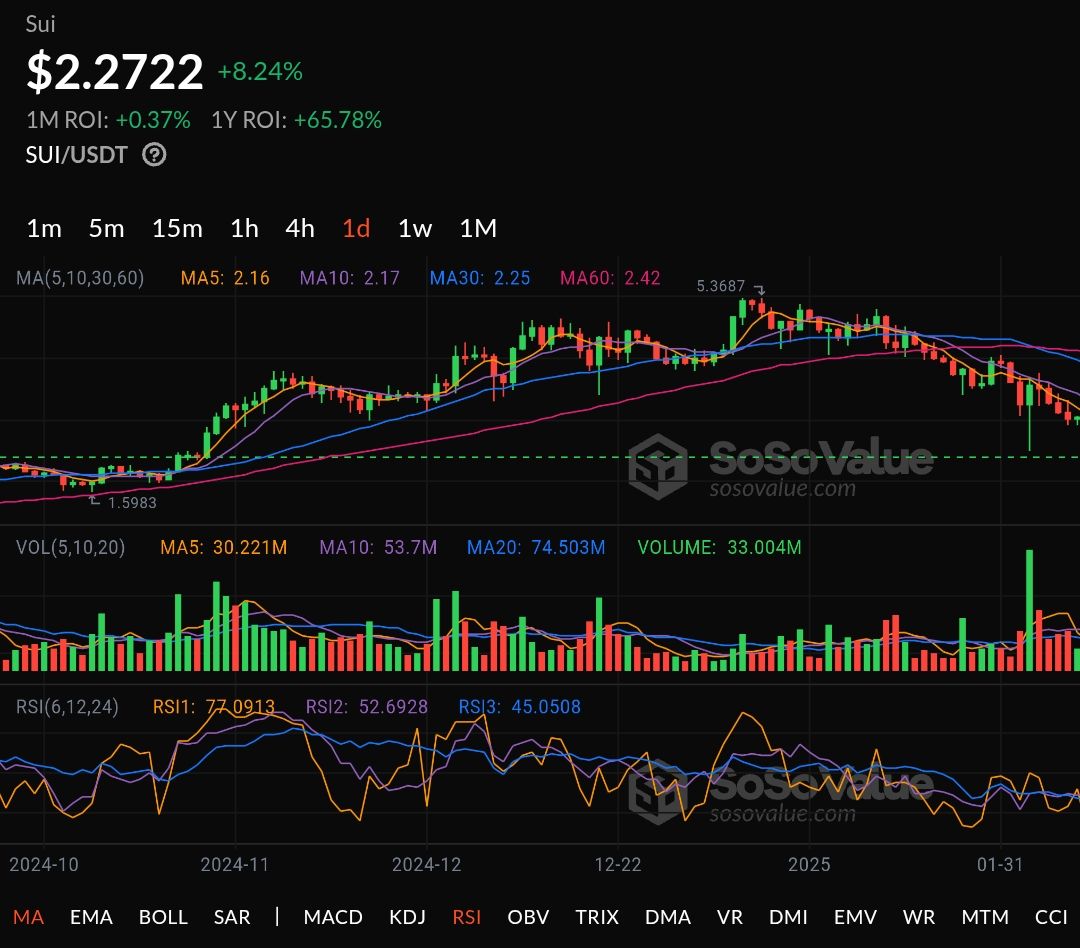The image size is (1080, 948).
Task: Click the $2.2722 price
Action: click(x=114, y=71)
